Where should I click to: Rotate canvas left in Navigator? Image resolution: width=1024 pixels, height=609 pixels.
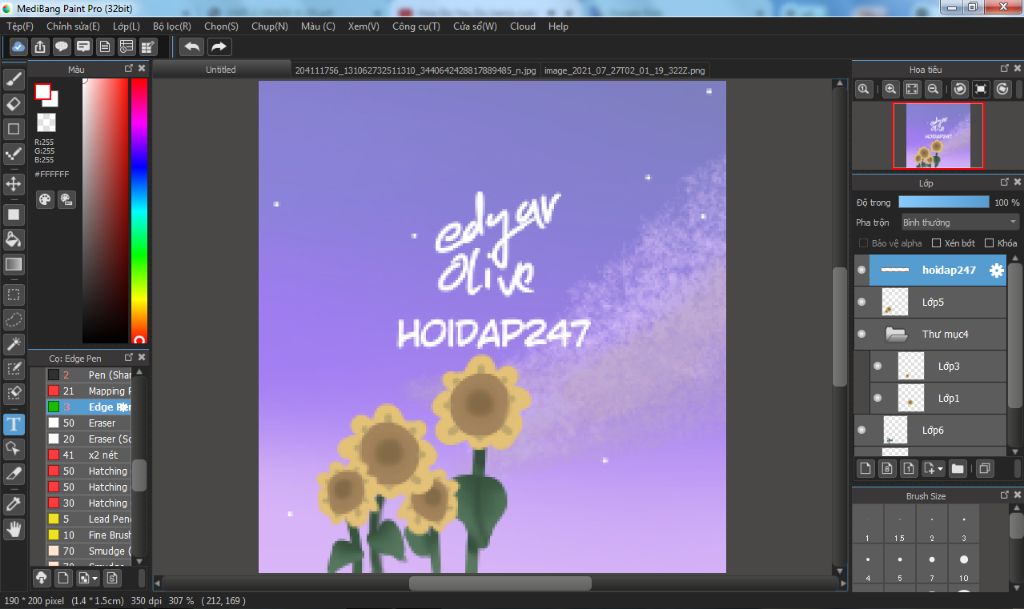959,89
